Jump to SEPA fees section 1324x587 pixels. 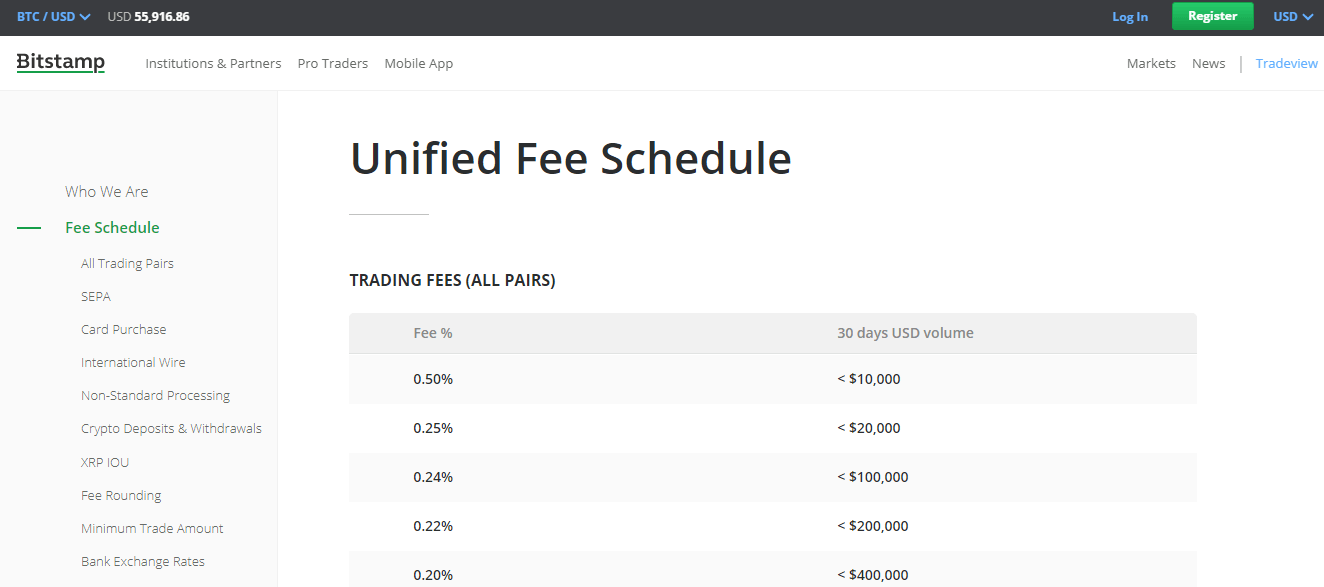pos(96,297)
